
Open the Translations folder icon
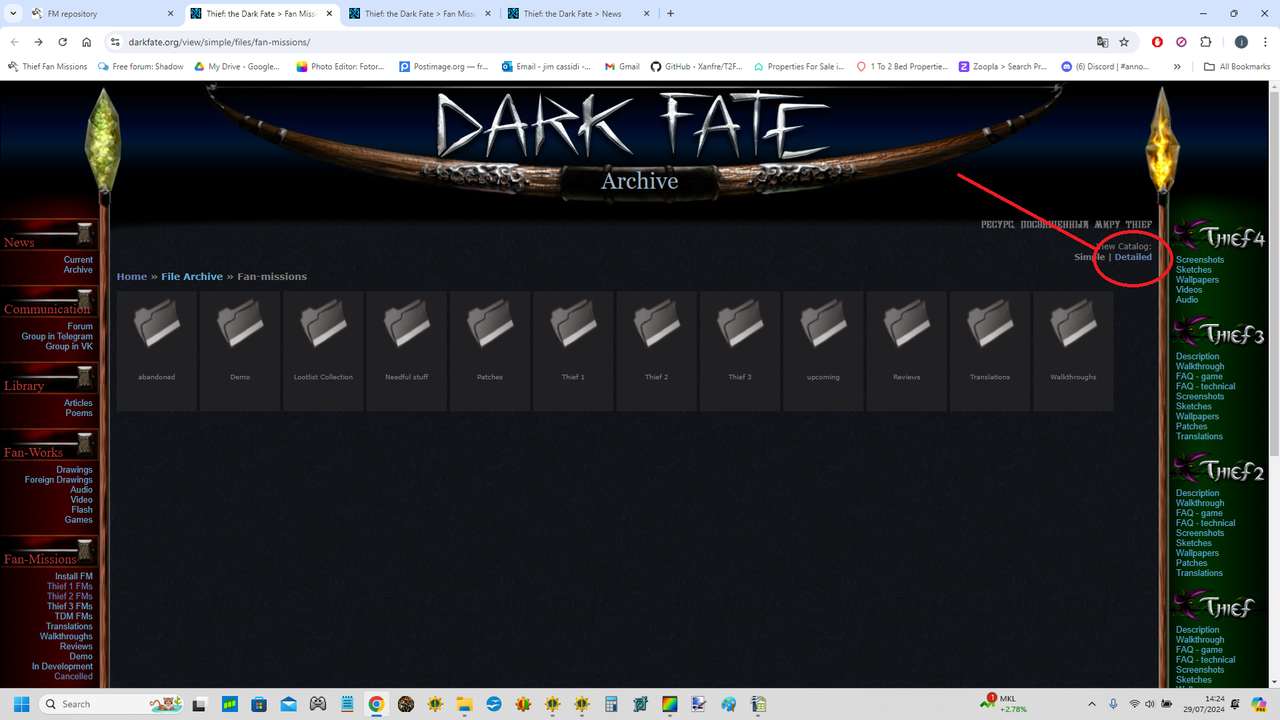point(990,326)
